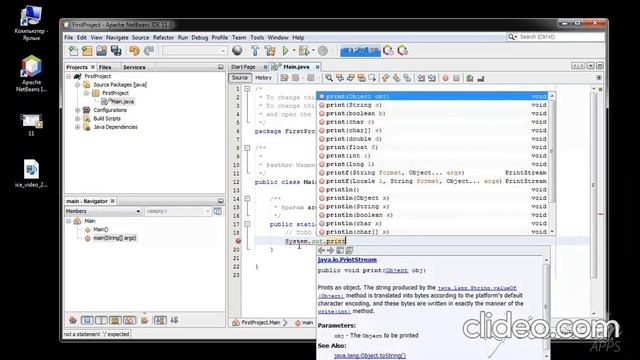The image size is (640, 360).
Task: Click the Find Next Occurrence editor icon
Action: 351,78
